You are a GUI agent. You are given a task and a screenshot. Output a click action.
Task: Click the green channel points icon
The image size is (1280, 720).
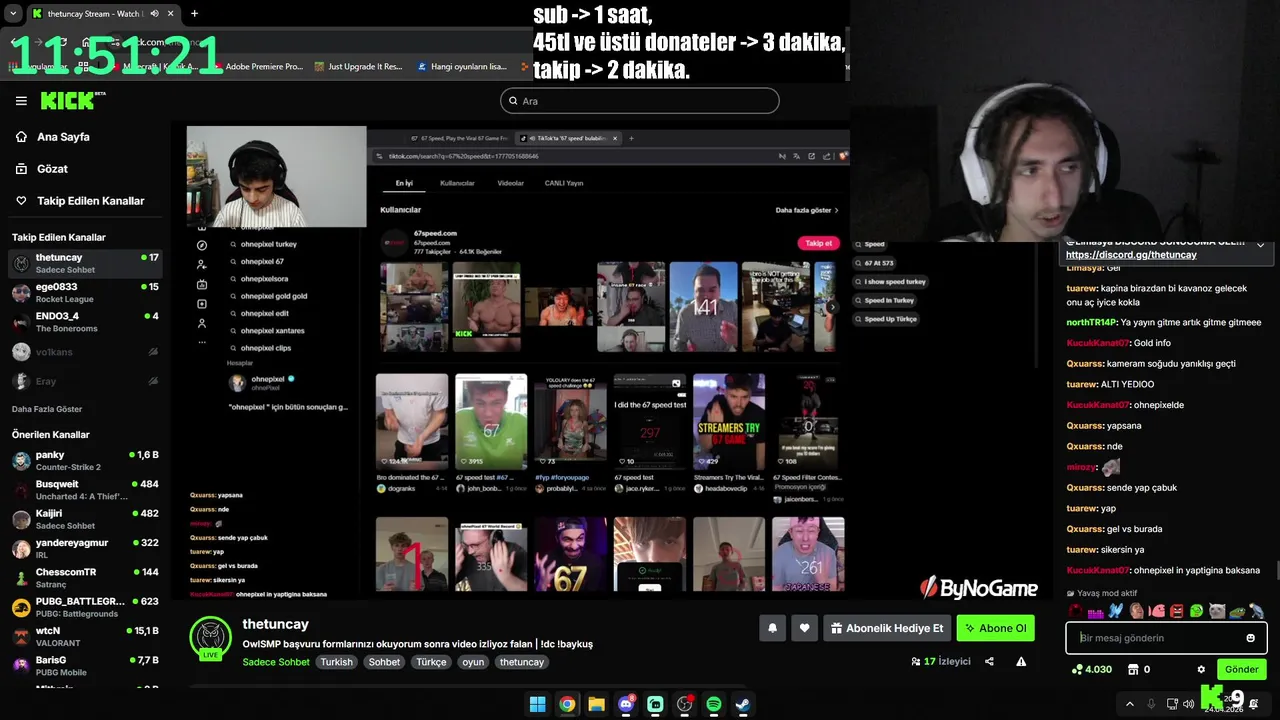click(x=1077, y=669)
